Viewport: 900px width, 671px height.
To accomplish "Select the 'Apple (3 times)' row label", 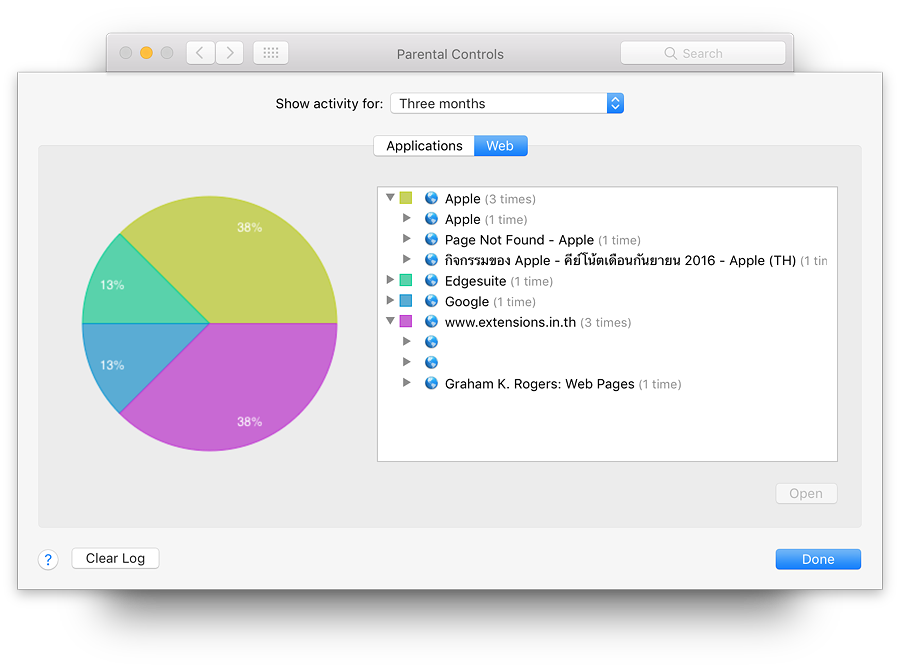I will [x=490, y=199].
